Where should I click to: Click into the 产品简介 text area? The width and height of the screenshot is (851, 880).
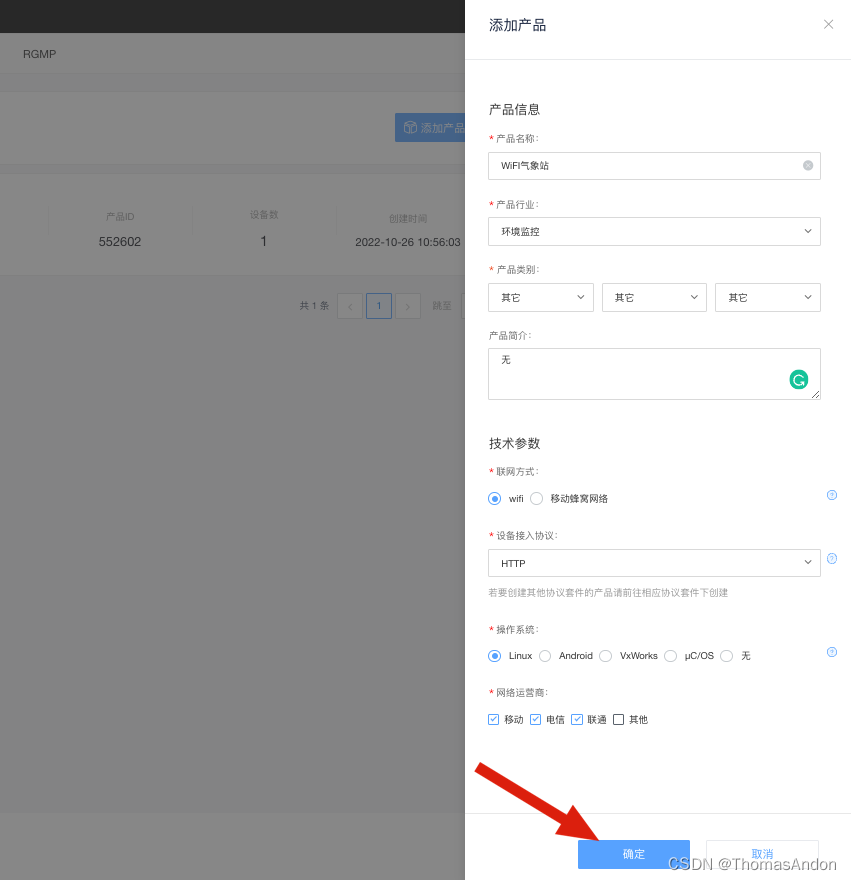pyautogui.click(x=654, y=374)
